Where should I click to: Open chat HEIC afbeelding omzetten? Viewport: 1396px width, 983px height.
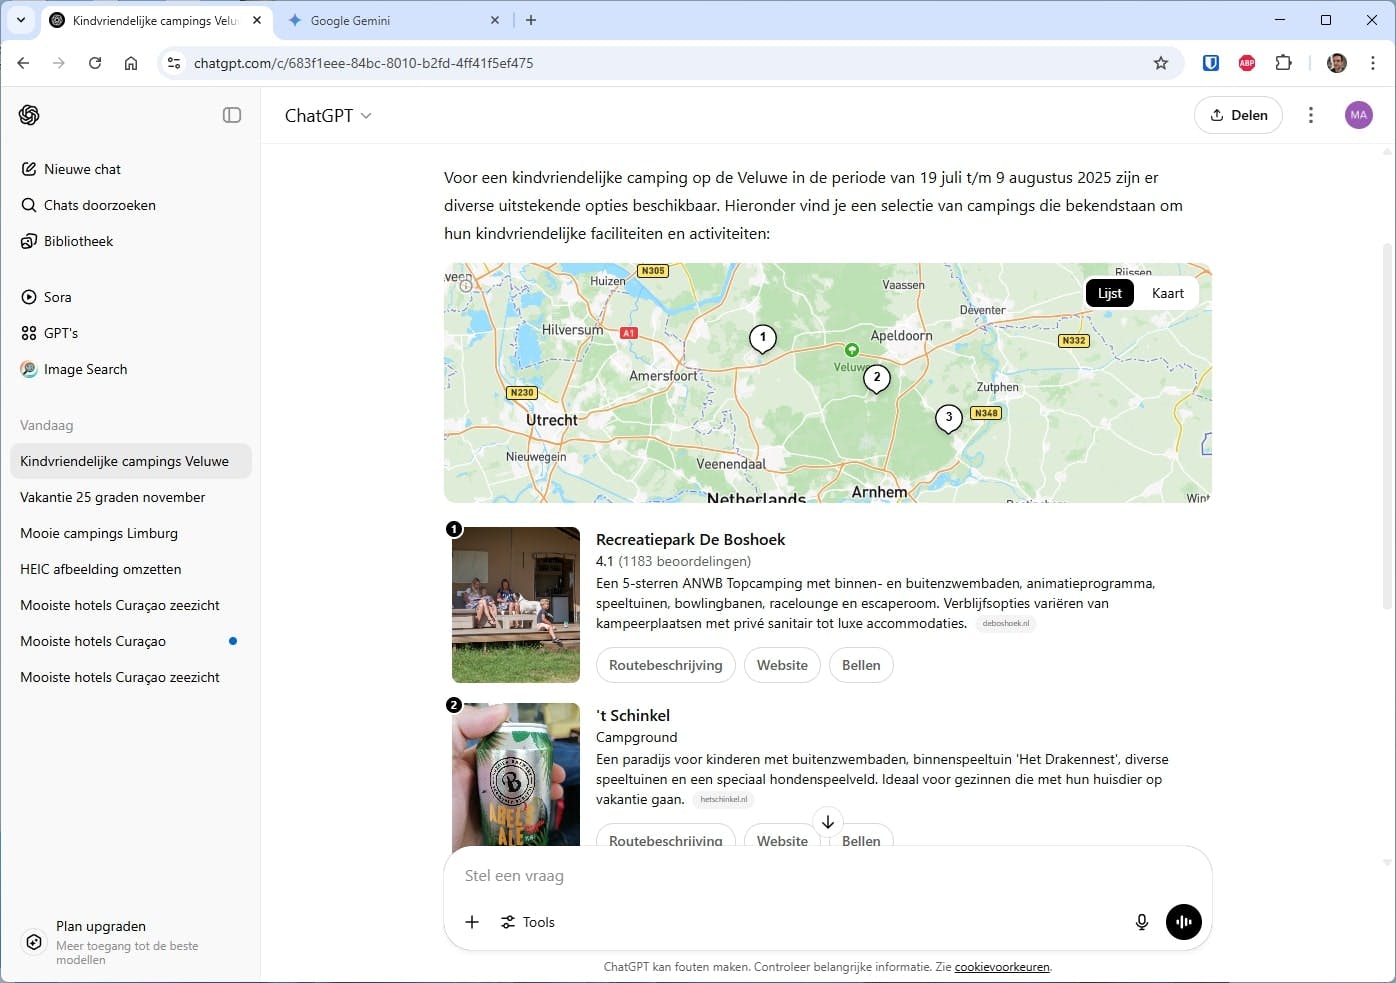[130, 569]
